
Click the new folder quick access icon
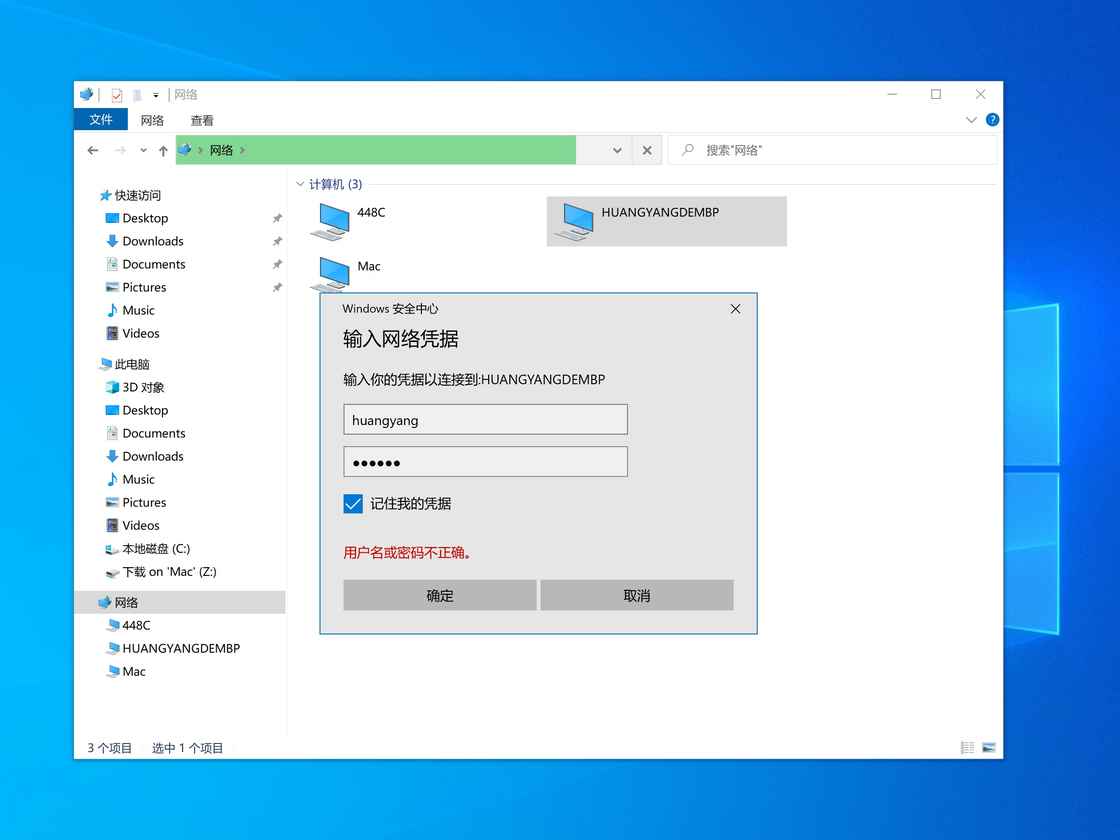(x=136, y=94)
